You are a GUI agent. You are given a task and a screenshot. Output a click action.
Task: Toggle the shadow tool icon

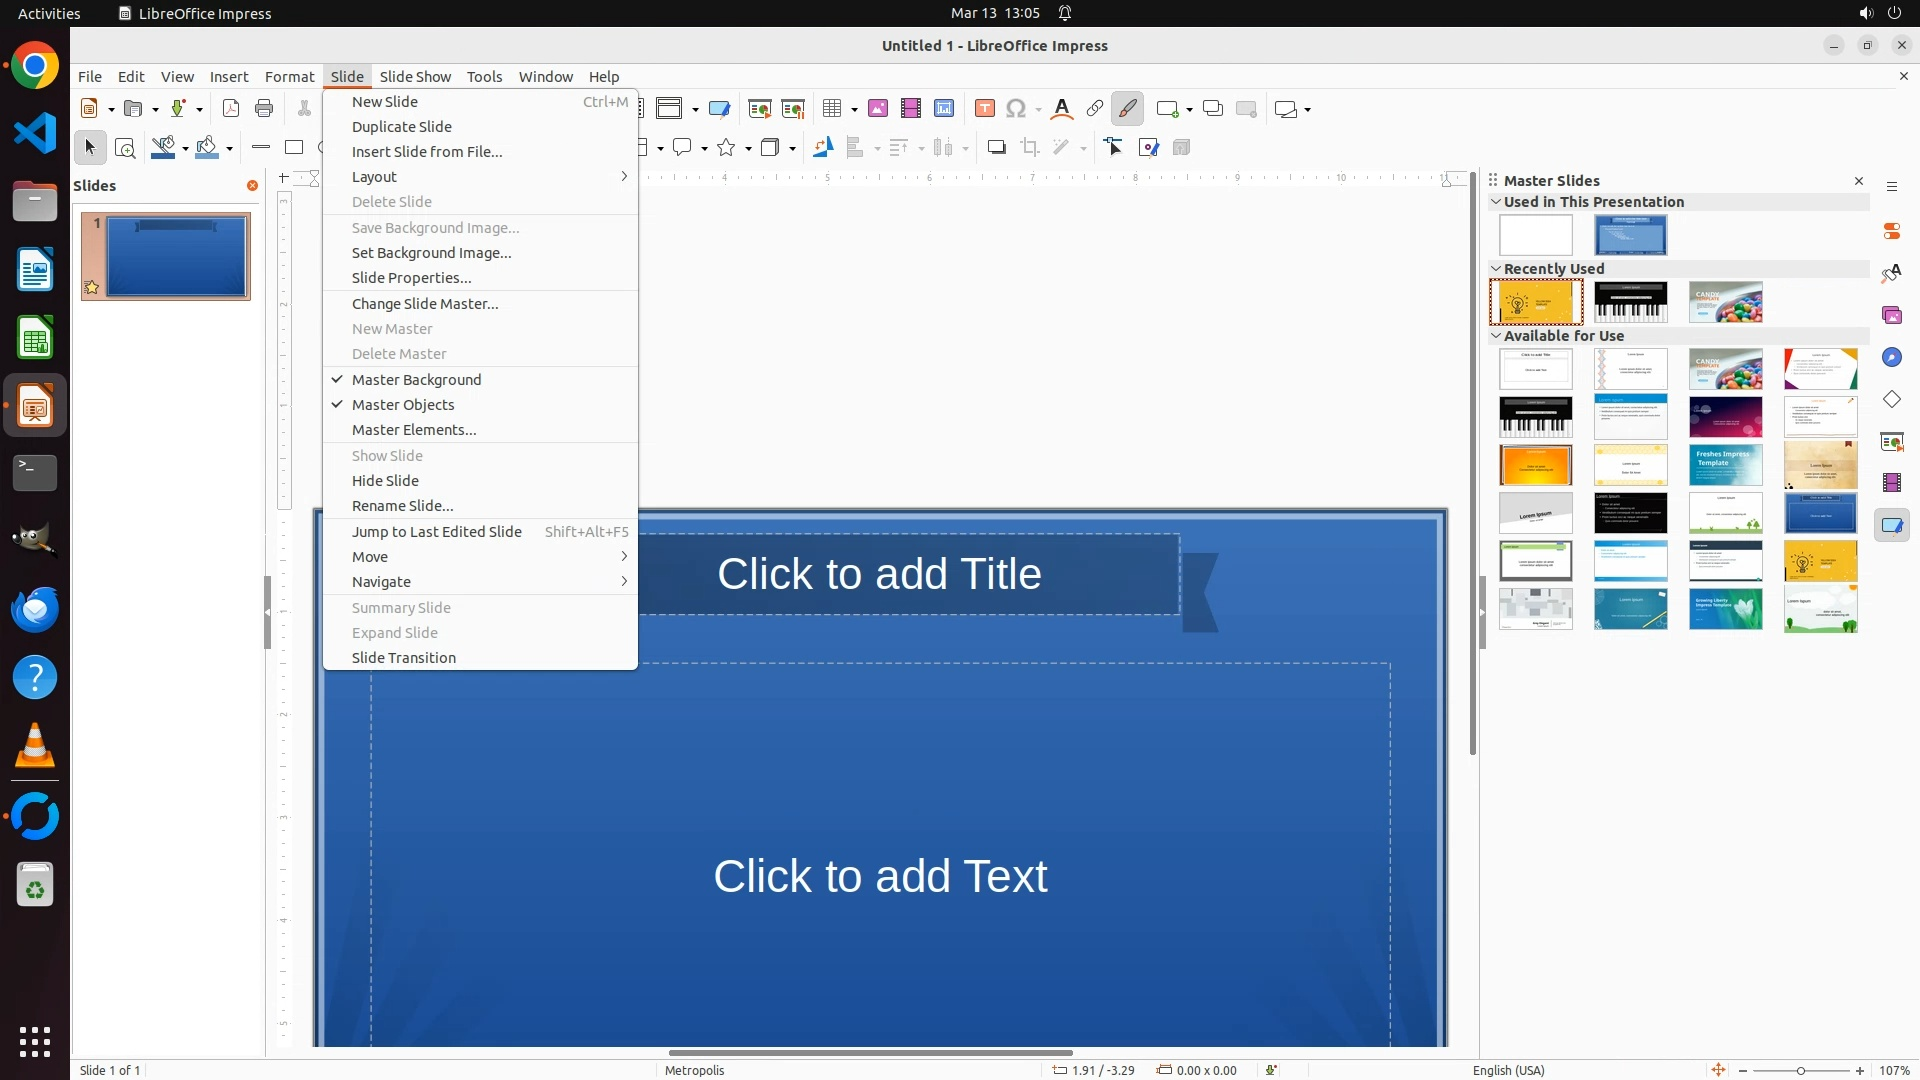[x=996, y=148]
